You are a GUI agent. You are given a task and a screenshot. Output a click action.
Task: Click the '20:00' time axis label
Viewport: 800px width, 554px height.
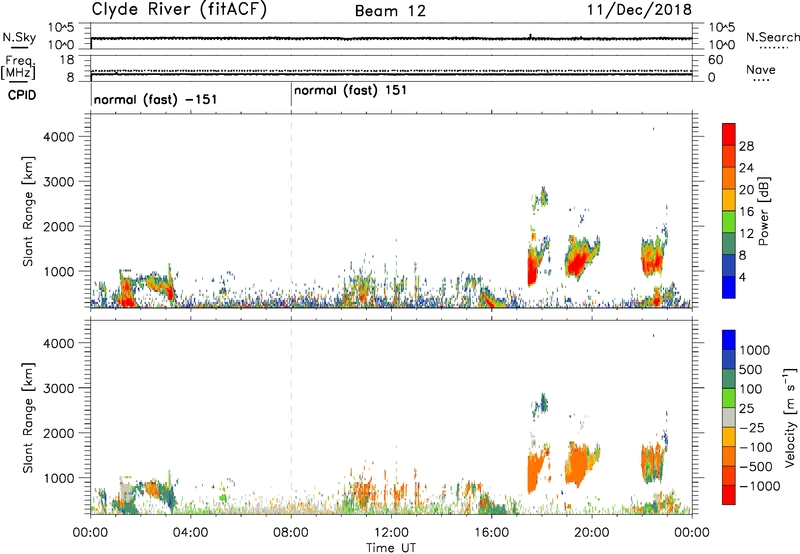pyautogui.click(x=592, y=533)
